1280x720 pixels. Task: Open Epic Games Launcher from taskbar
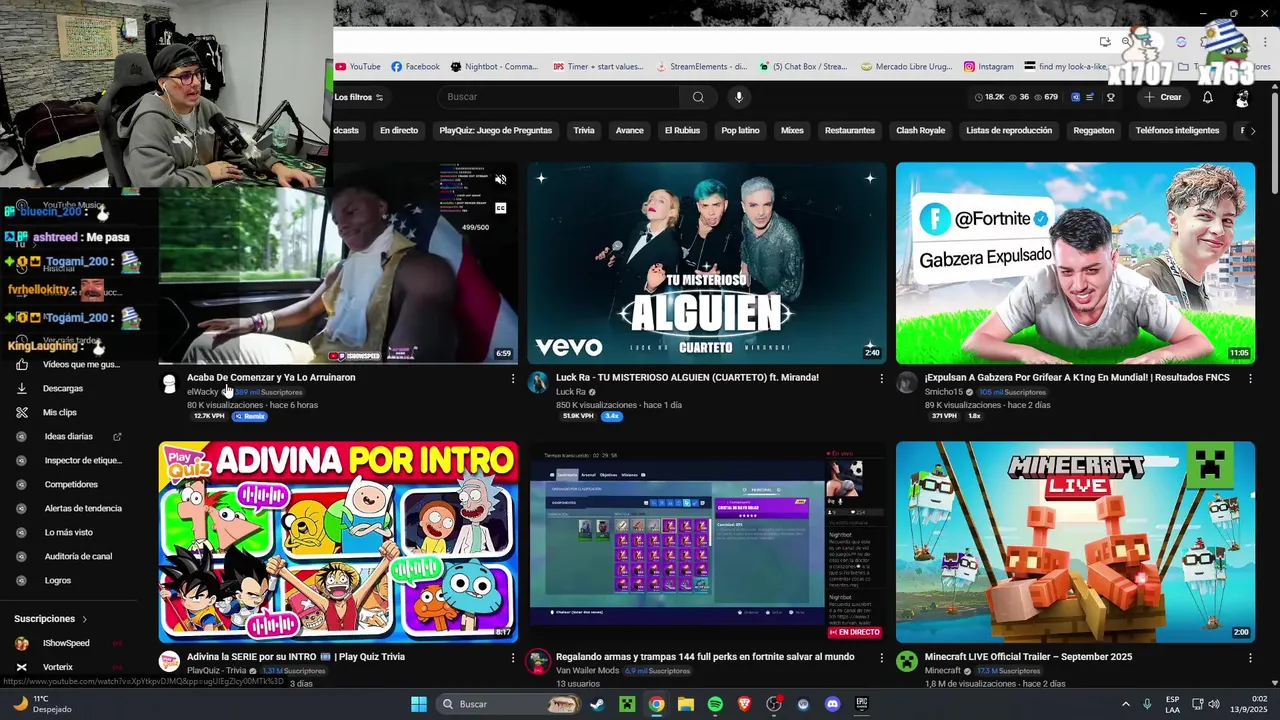coord(862,704)
